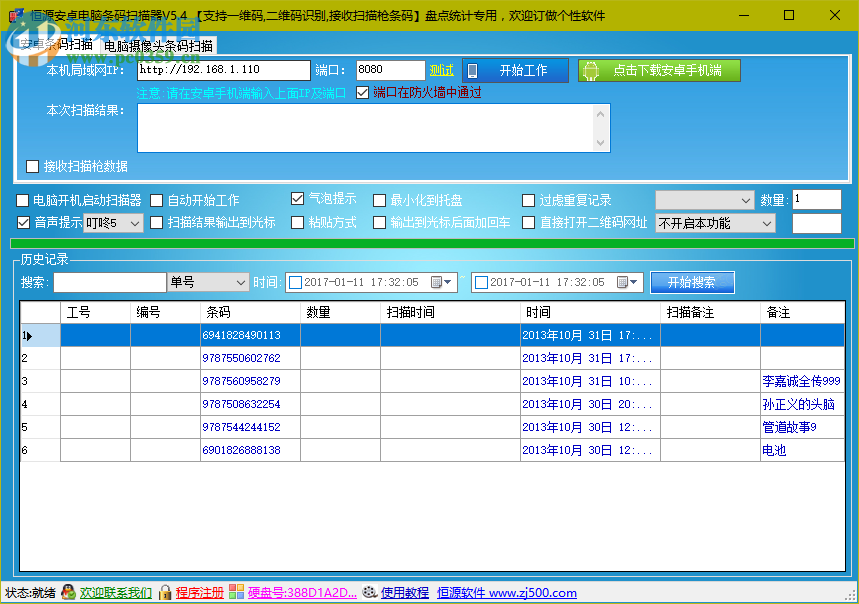Open 程序注册 link
This screenshot has height=604, width=859.
click(x=199, y=593)
